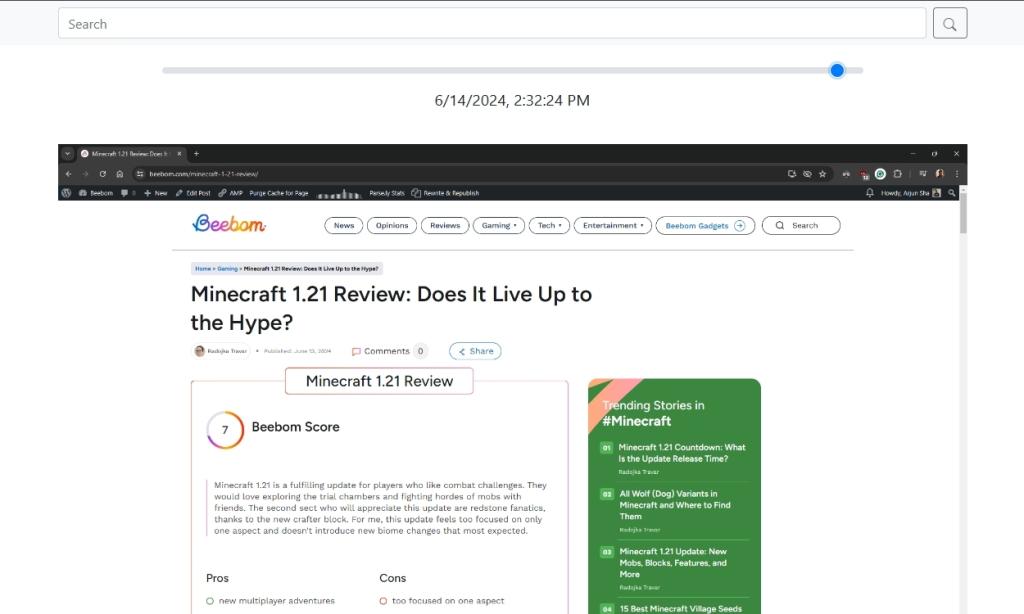
Task: Open a new browser tab with plus icon
Action: 196,154
